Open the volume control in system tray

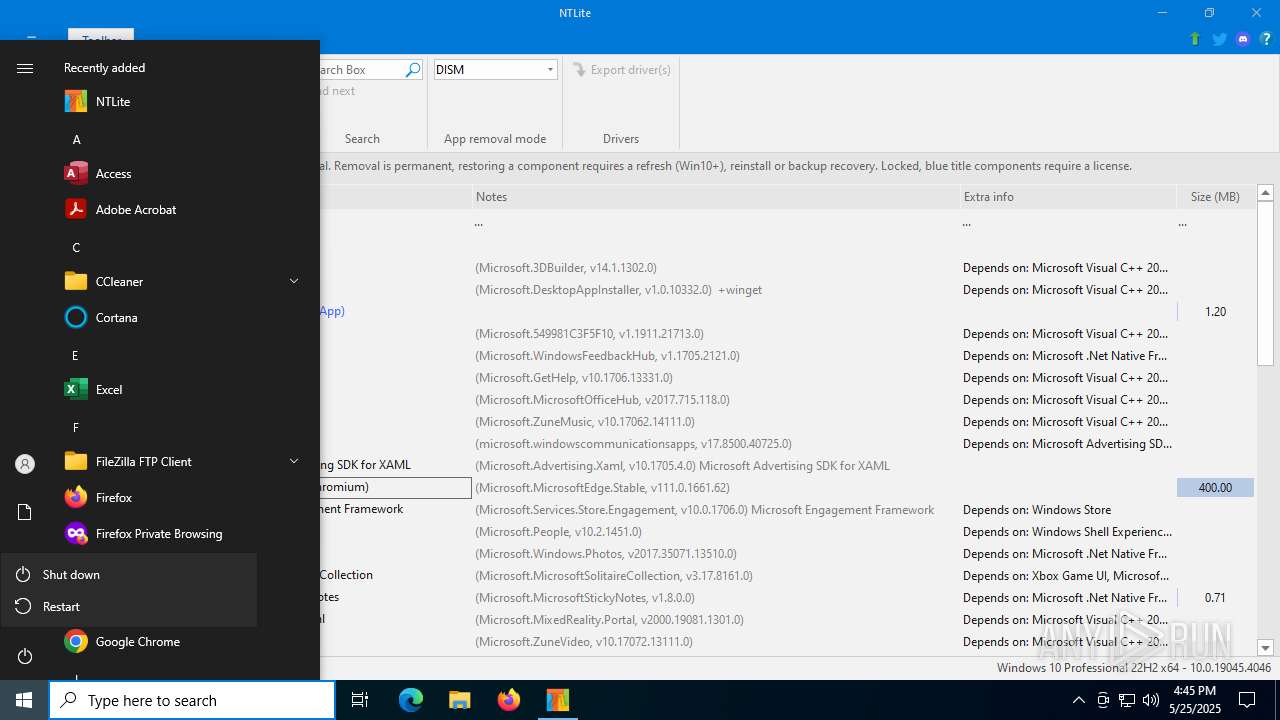(x=1151, y=700)
